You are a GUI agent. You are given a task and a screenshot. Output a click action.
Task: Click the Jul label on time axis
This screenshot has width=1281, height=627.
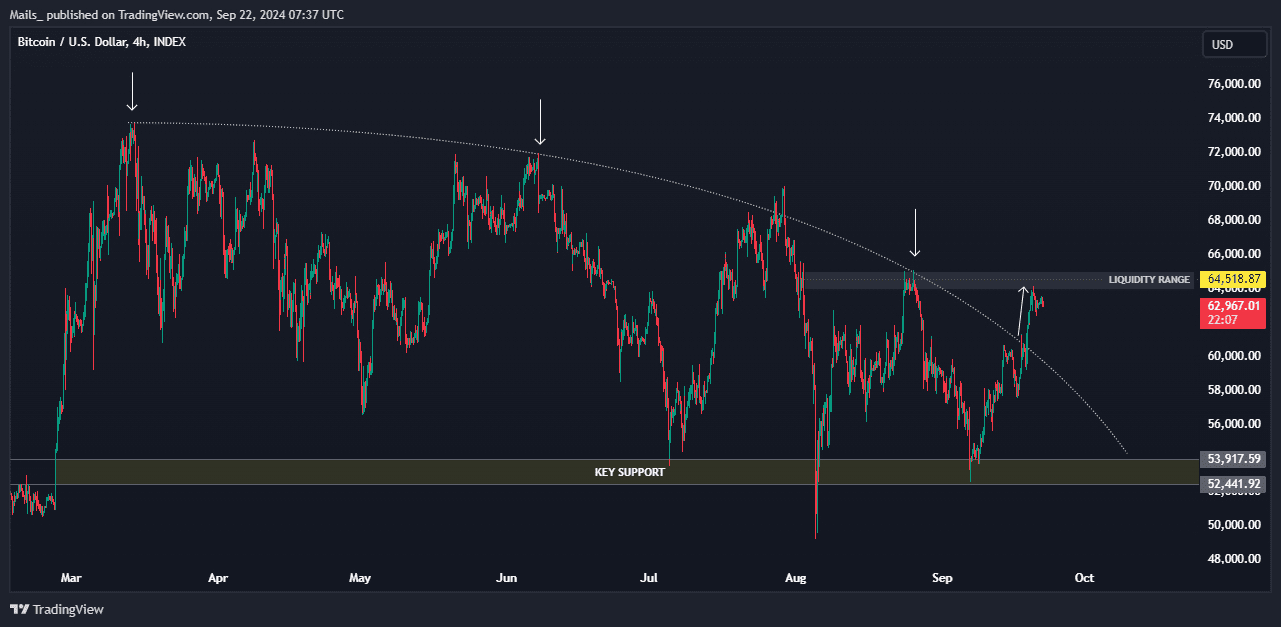[649, 578]
